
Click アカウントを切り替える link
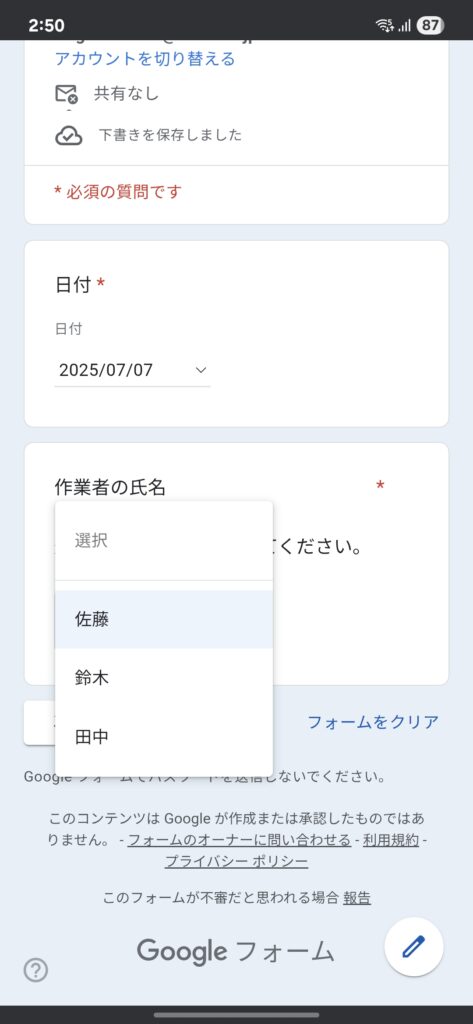(x=145, y=59)
